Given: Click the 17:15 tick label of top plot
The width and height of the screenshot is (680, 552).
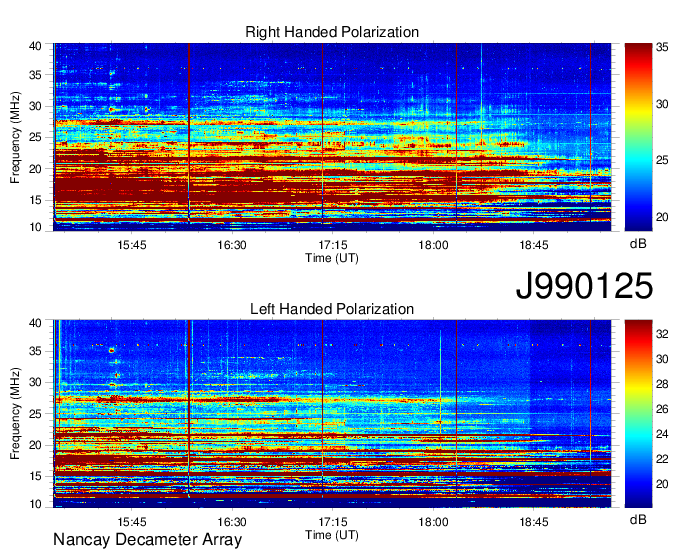Looking at the screenshot, I should [333, 245].
